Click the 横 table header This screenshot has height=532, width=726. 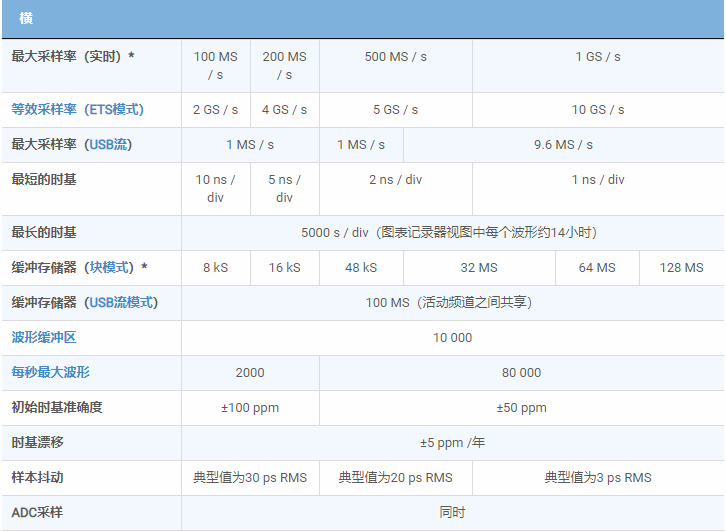(x=25, y=18)
